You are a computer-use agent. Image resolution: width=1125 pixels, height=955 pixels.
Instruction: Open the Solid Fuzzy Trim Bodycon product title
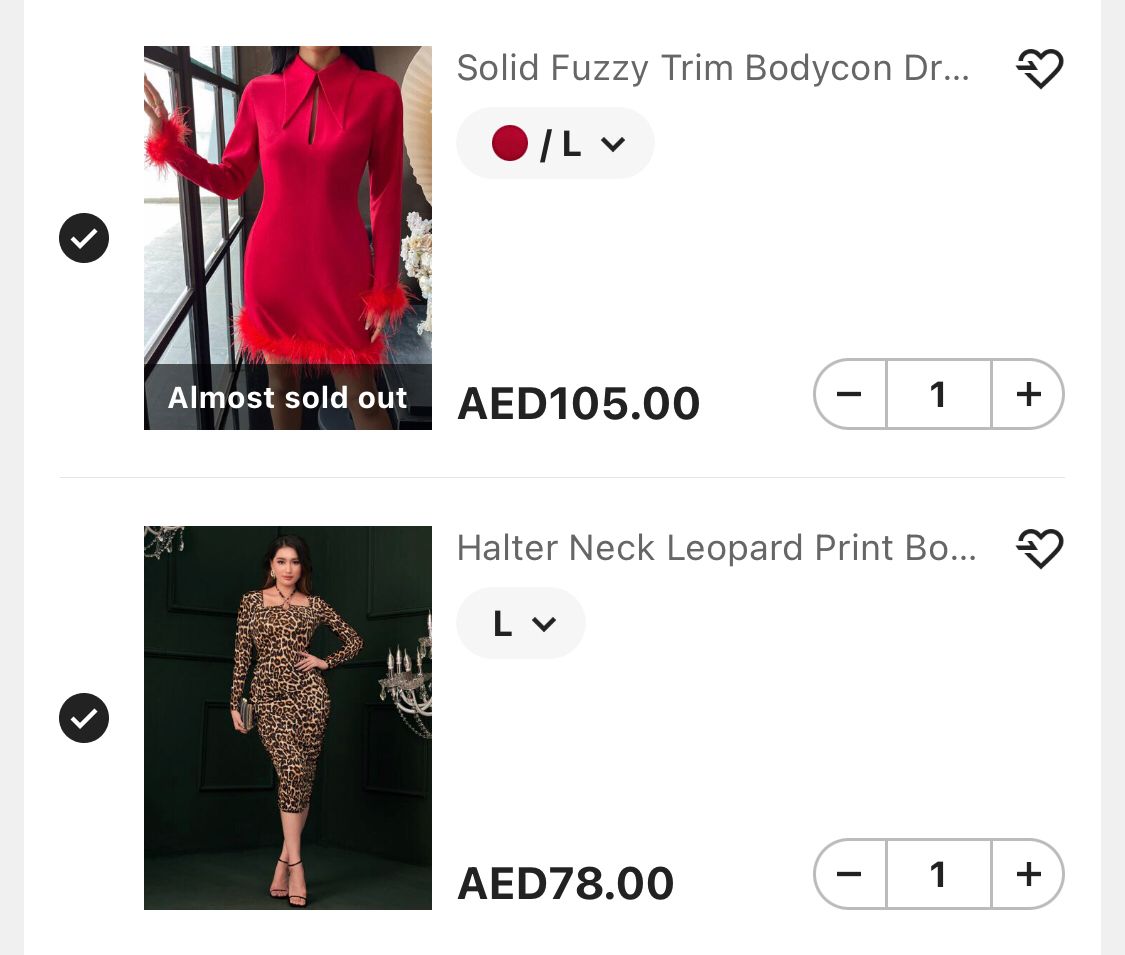point(713,68)
